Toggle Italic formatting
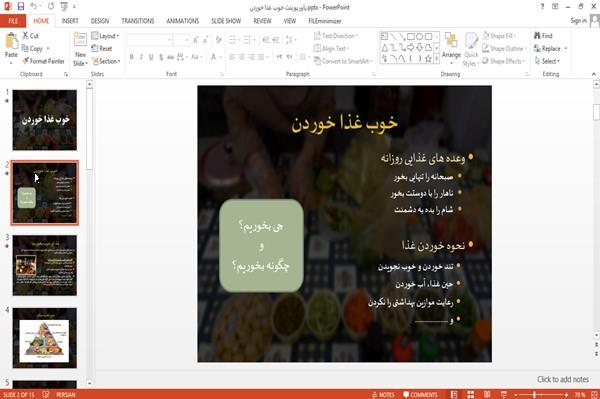The image size is (600, 399). click(x=141, y=57)
